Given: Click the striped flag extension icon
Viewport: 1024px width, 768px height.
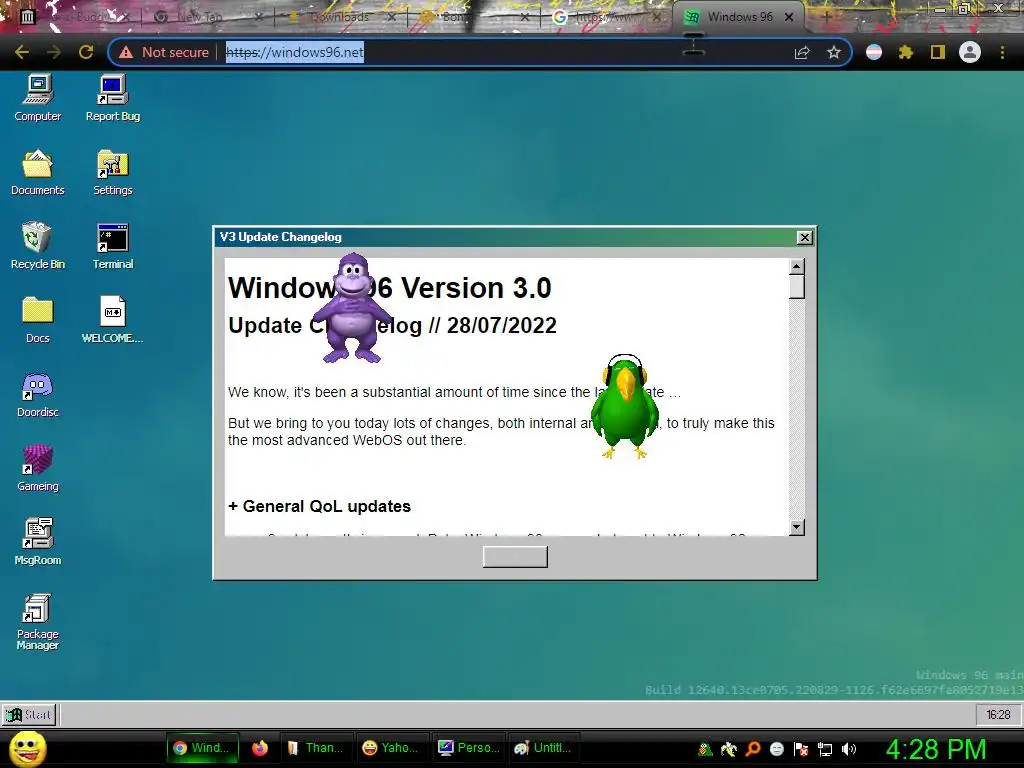Looking at the screenshot, I should [874, 52].
